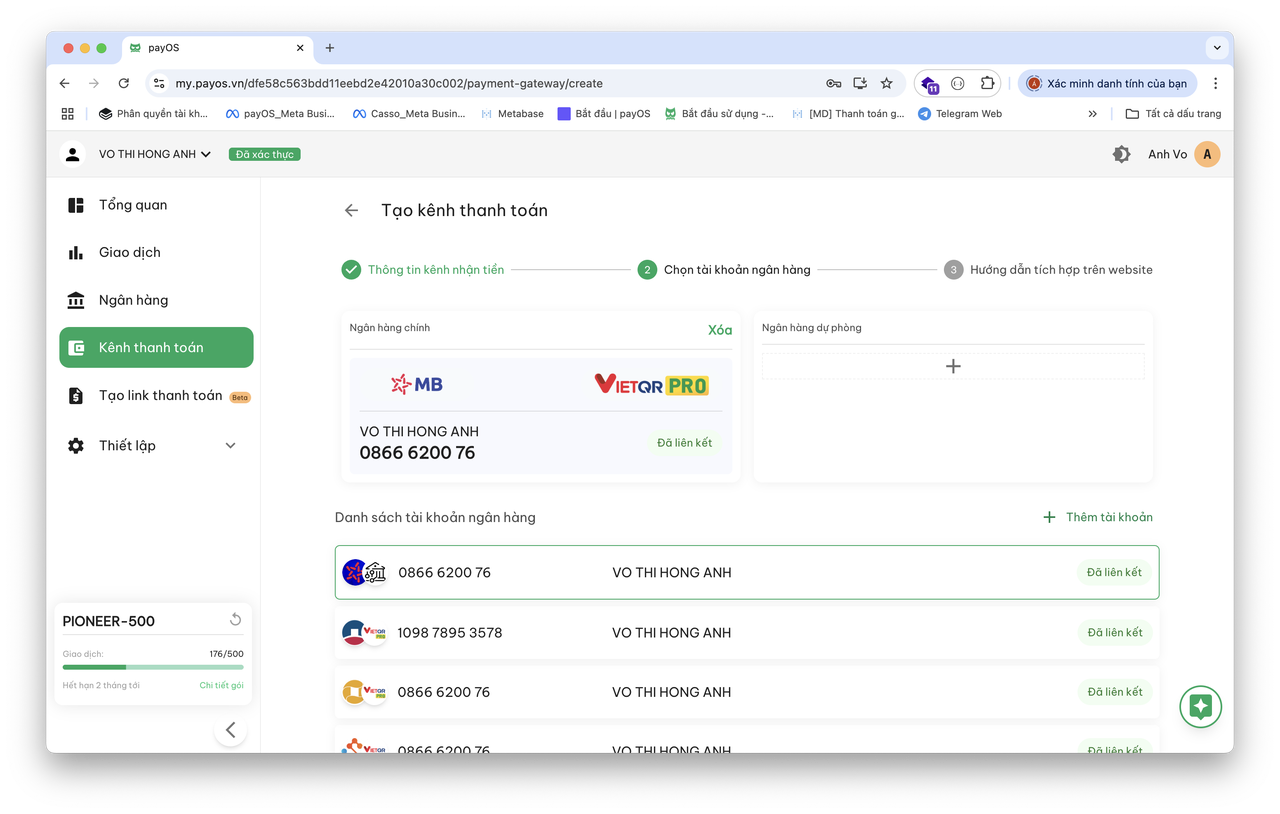Viewport: 1280px width, 814px height.
Task: Go to step Thông tin kênh nhận tiền
Action: pyautogui.click(x=422, y=270)
